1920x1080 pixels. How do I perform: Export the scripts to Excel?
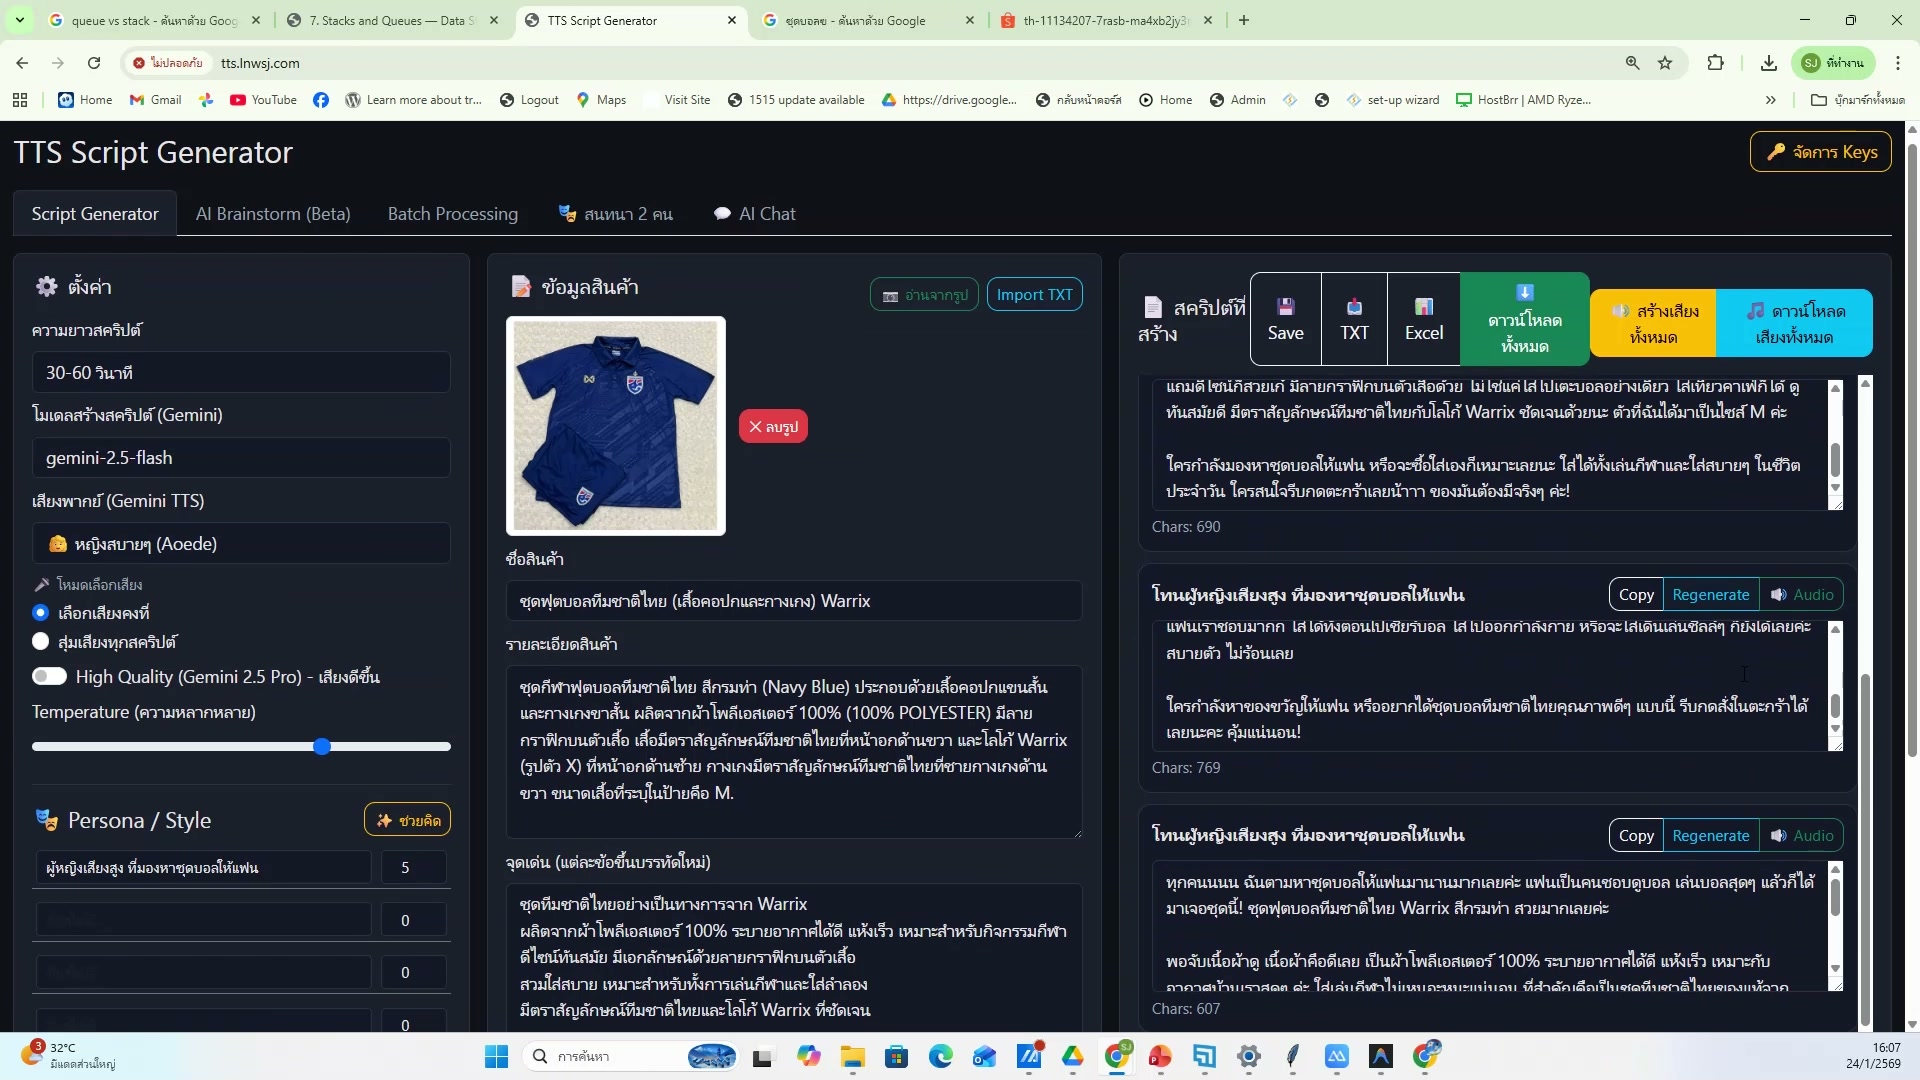coord(1423,319)
